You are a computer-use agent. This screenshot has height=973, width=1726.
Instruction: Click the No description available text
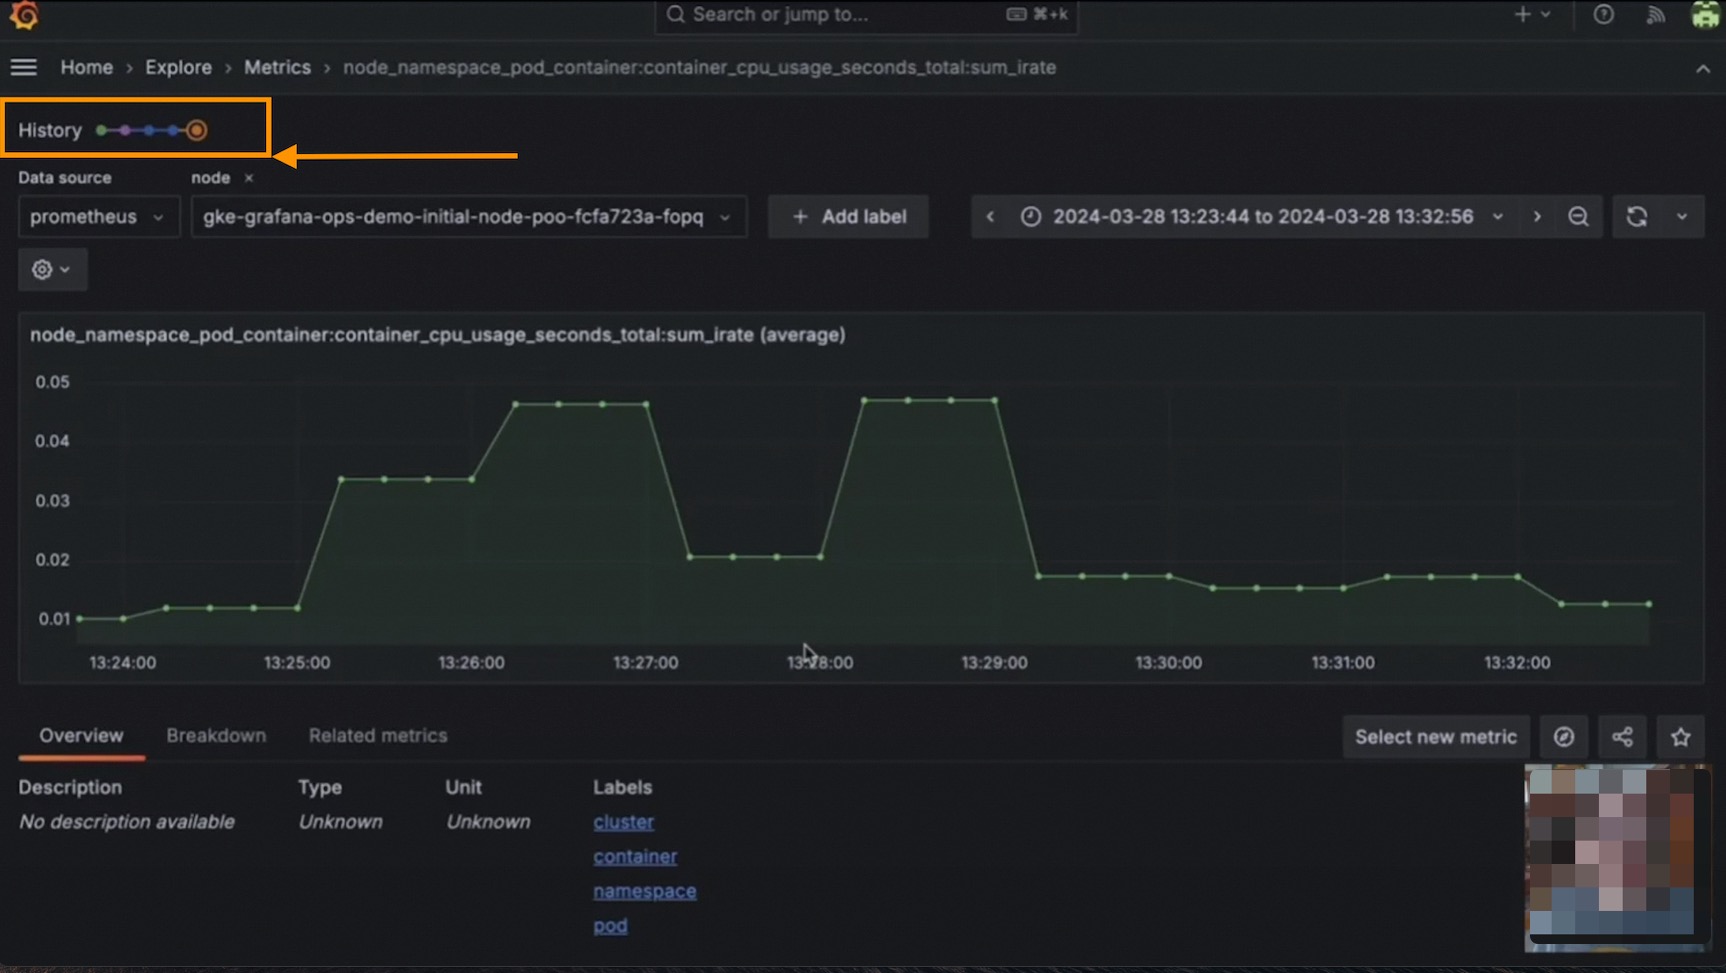pos(127,822)
